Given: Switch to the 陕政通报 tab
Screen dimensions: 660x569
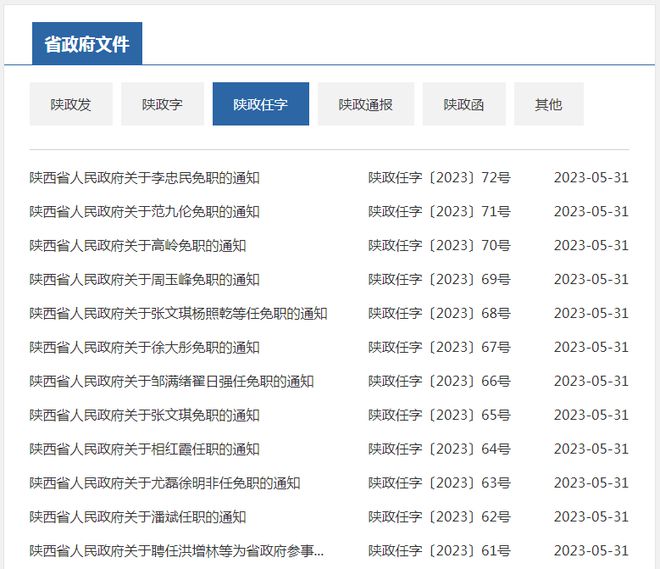Looking at the screenshot, I should pyautogui.click(x=366, y=104).
